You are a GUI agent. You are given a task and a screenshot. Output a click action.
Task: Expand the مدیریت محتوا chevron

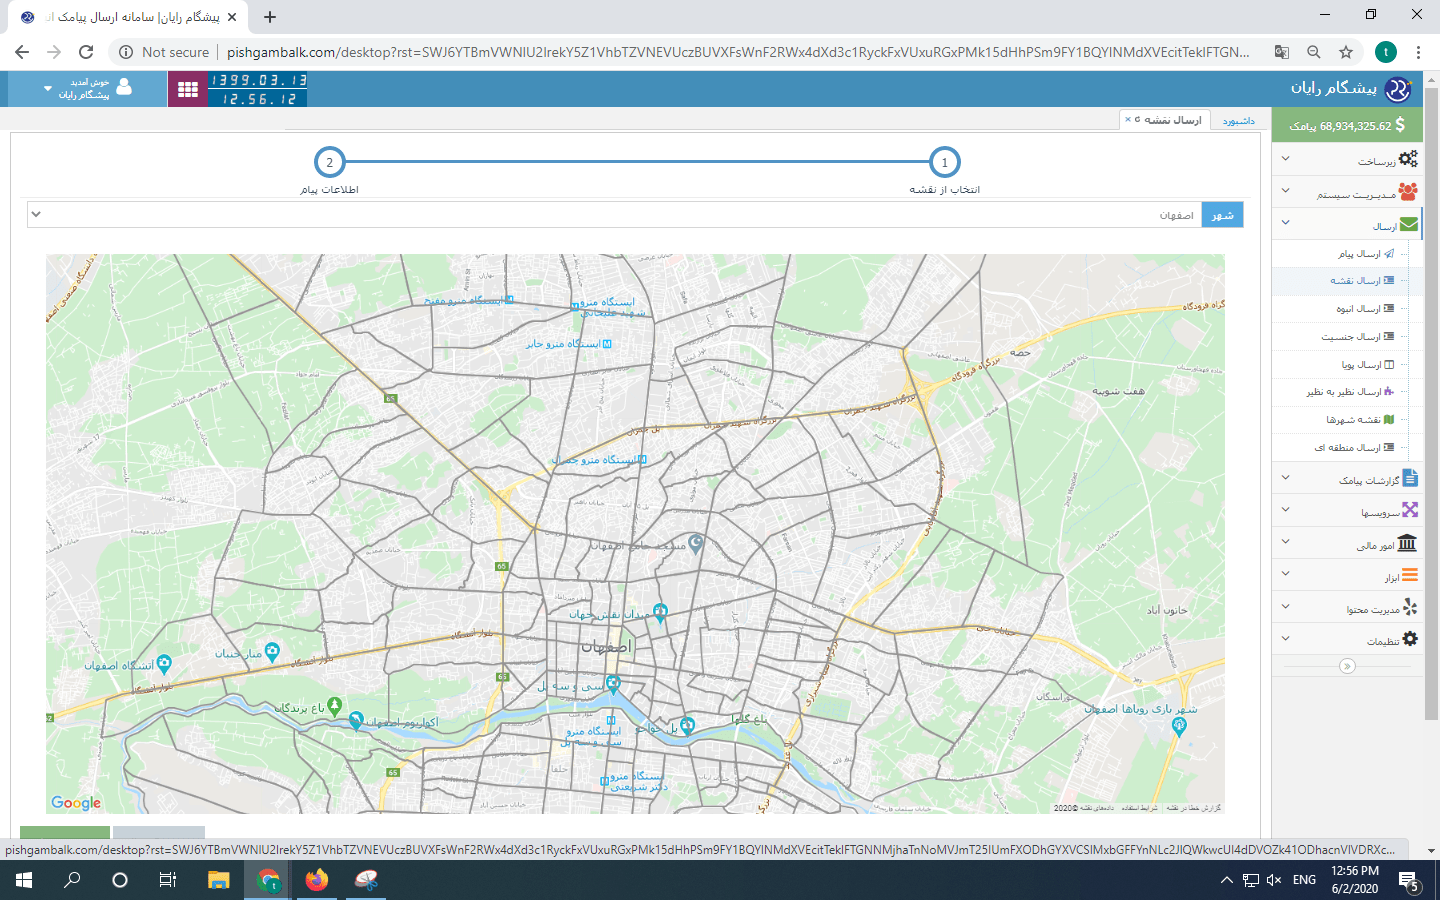[x=1286, y=606]
